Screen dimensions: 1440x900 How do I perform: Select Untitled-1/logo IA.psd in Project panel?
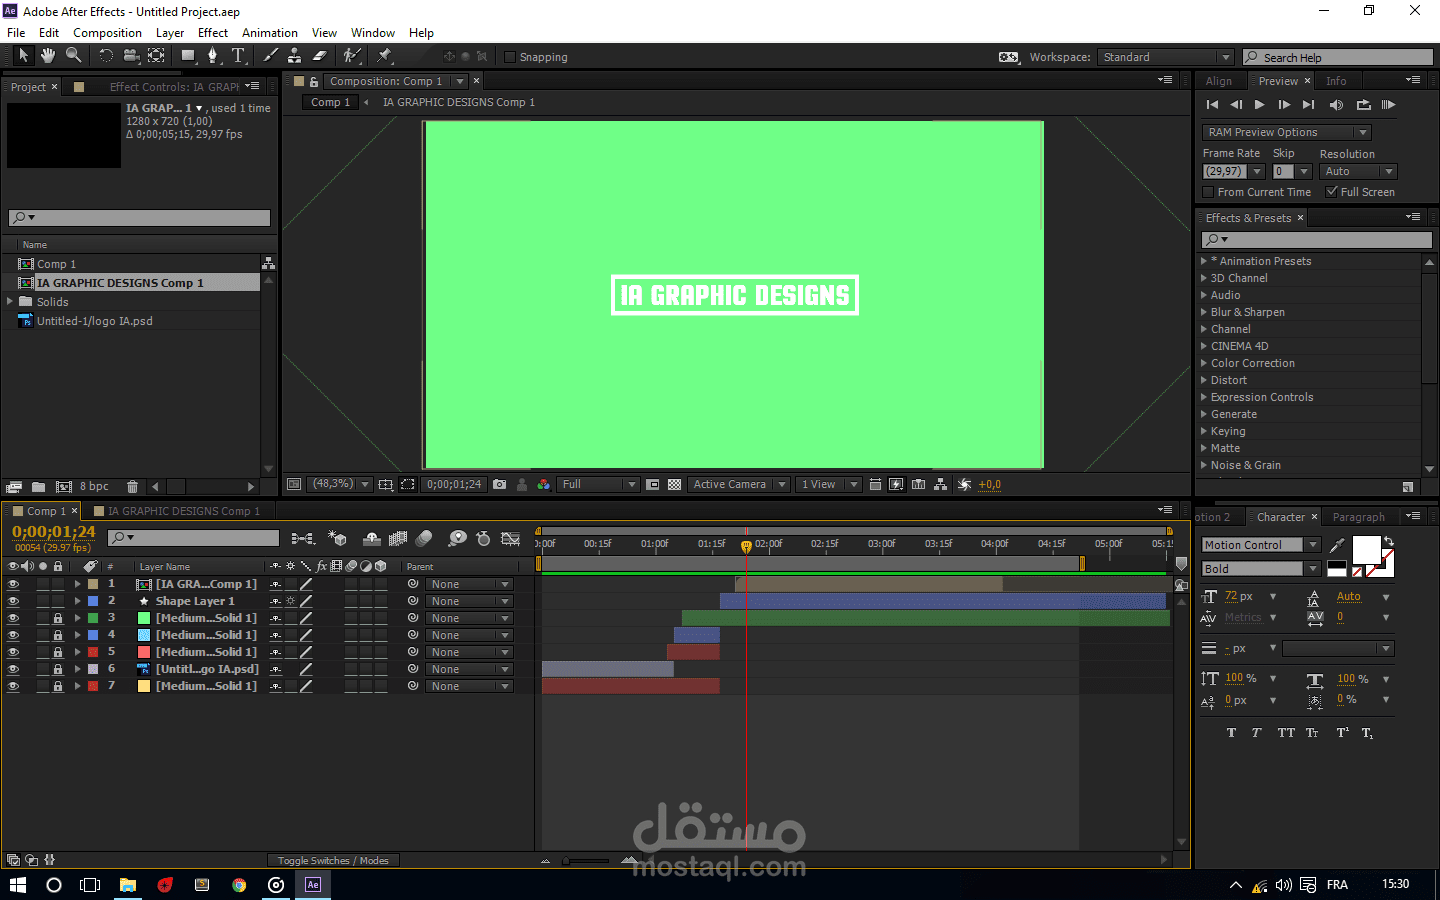(95, 321)
